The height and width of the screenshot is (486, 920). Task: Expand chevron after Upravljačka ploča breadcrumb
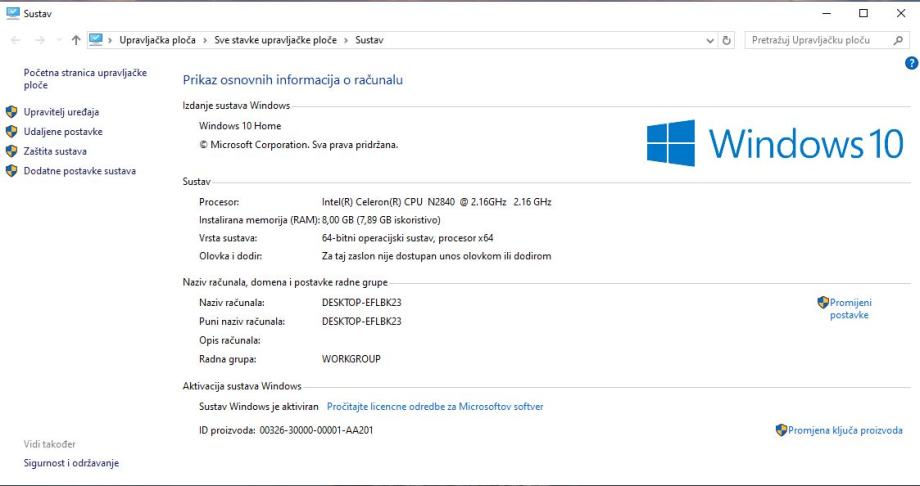pos(205,40)
